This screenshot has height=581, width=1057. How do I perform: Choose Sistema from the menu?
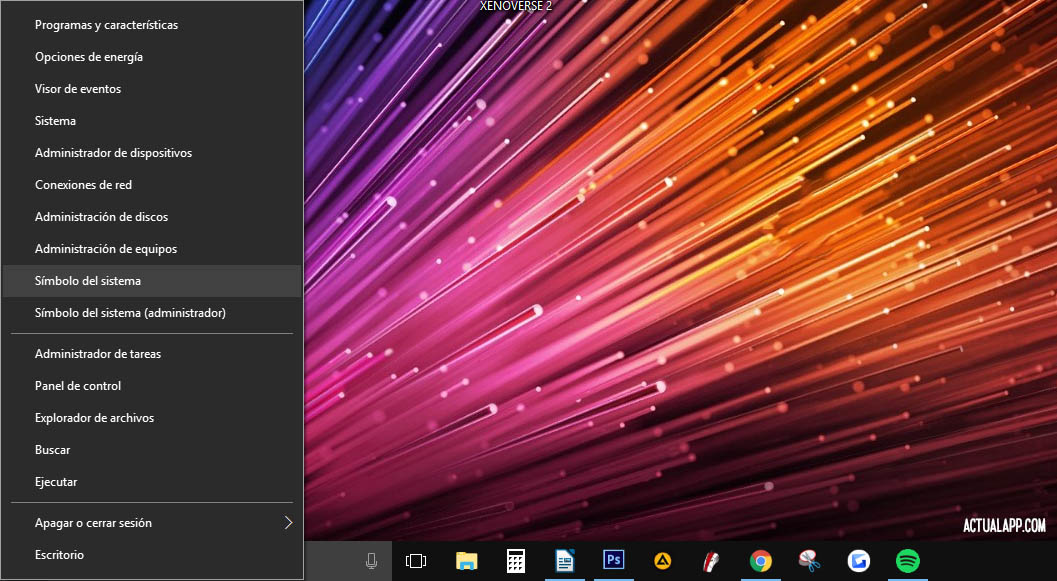[152, 121]
